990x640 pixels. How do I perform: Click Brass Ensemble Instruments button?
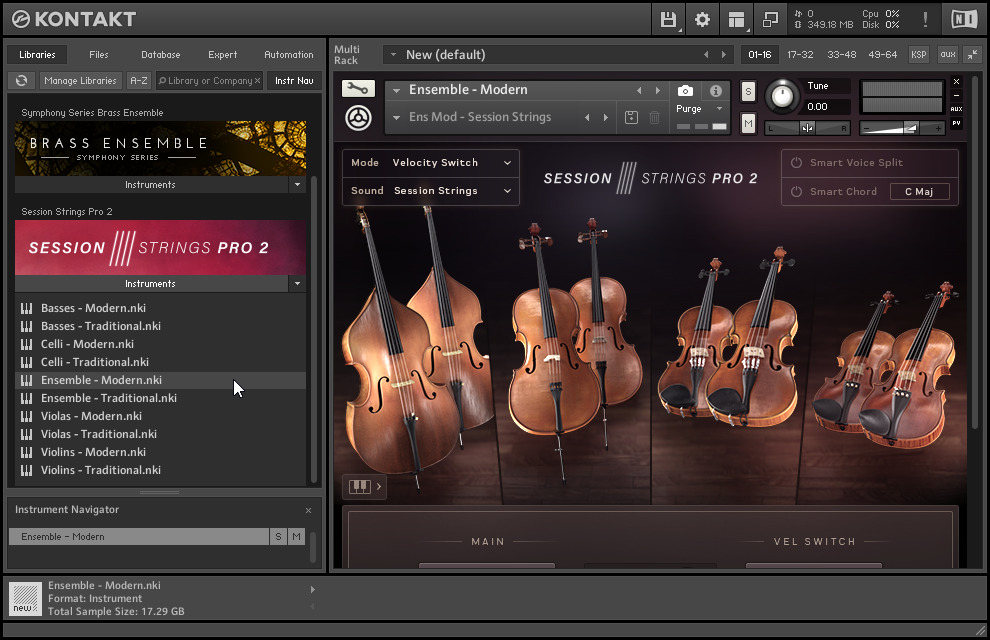(152, 185)
